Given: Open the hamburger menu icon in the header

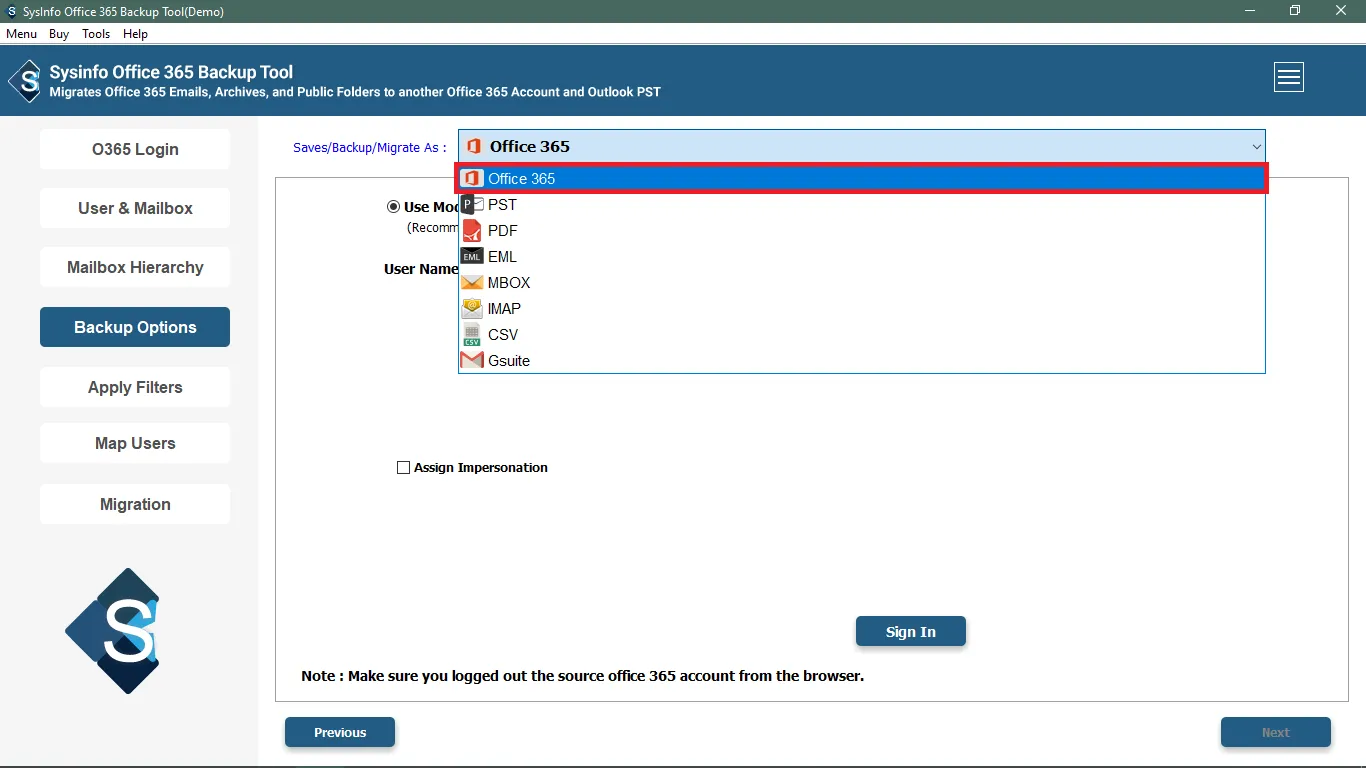Looking at the screenshot, I should 1289,77.
